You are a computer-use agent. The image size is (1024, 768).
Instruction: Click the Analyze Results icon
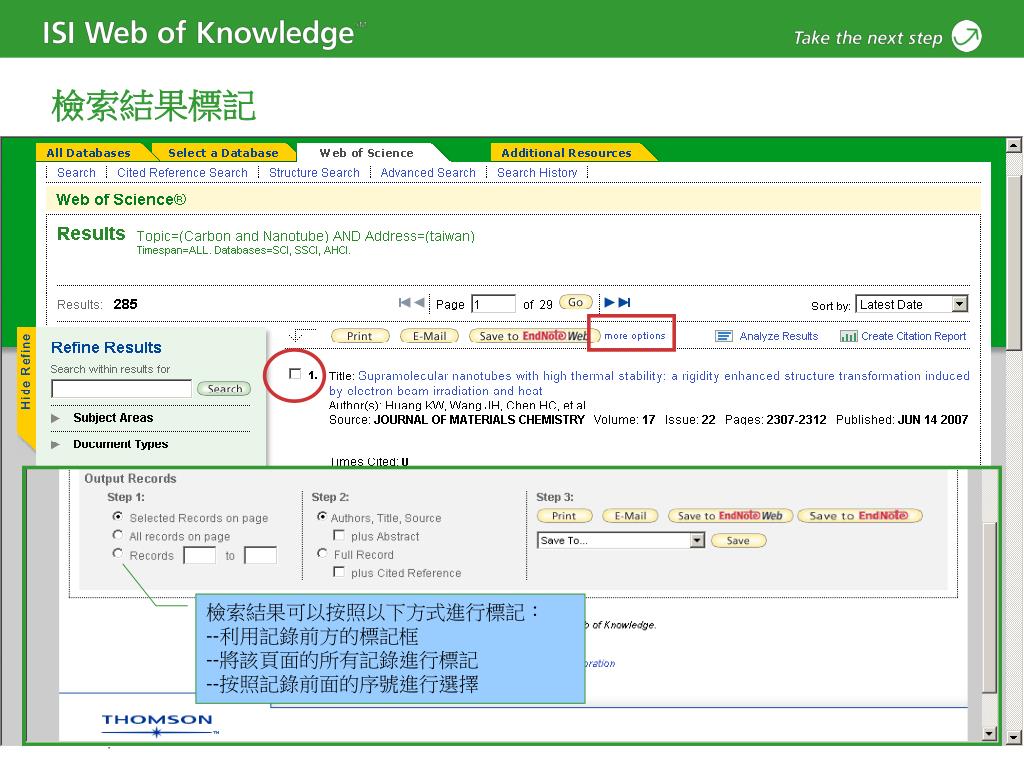tap(724, 336)
